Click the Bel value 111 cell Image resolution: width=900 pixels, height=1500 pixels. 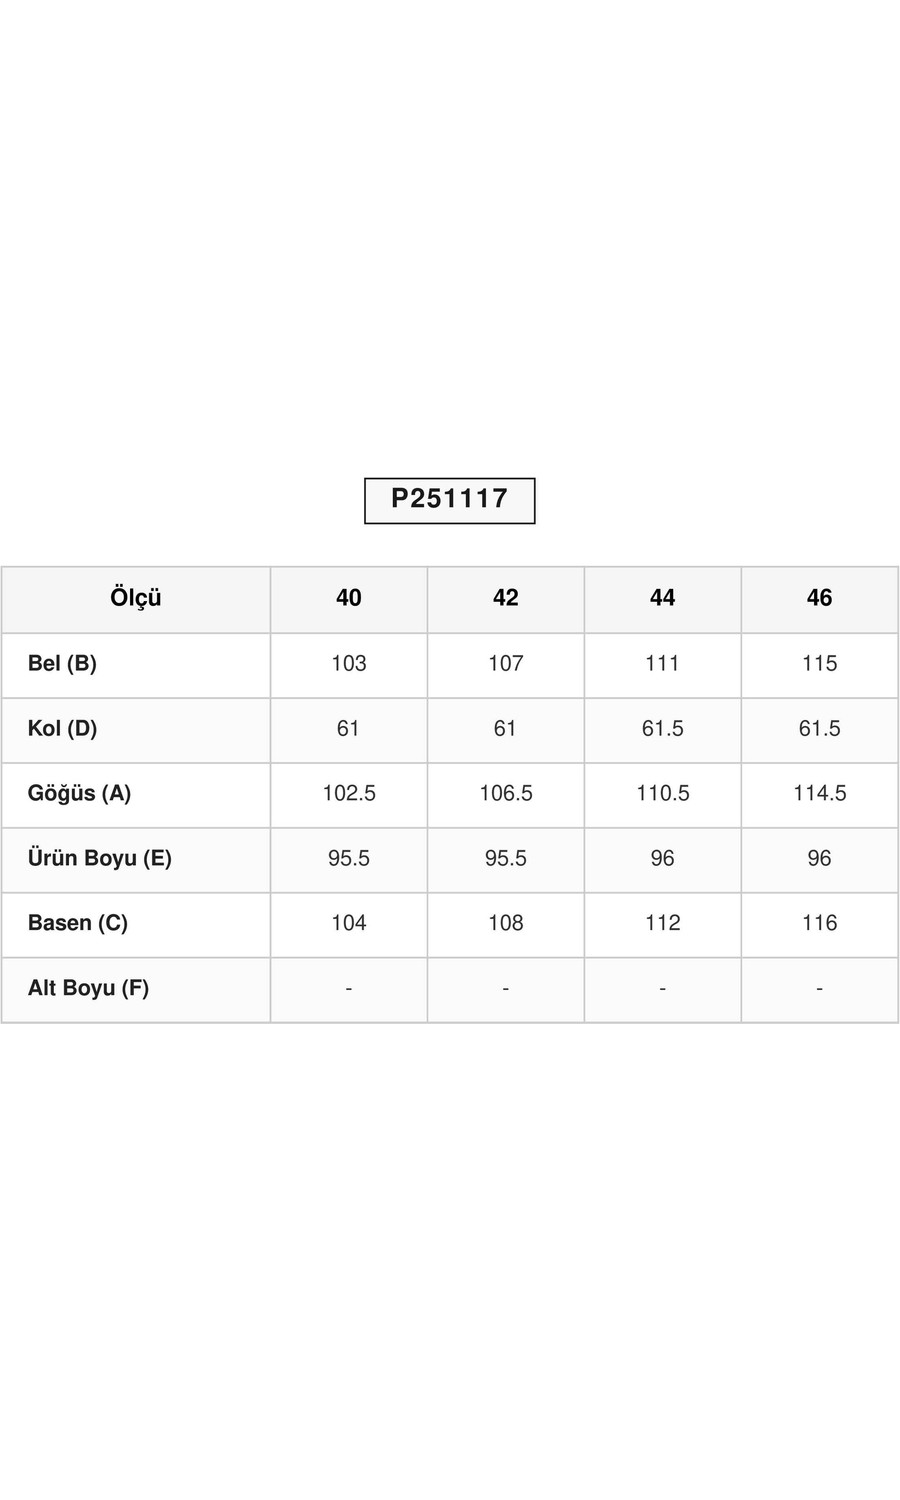tap(662, 664)
